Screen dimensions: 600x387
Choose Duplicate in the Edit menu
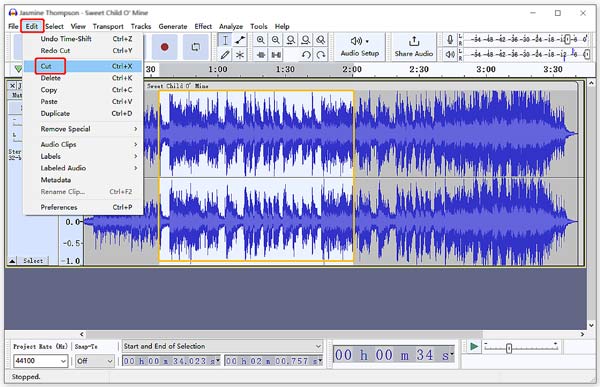tap(83, 114)
